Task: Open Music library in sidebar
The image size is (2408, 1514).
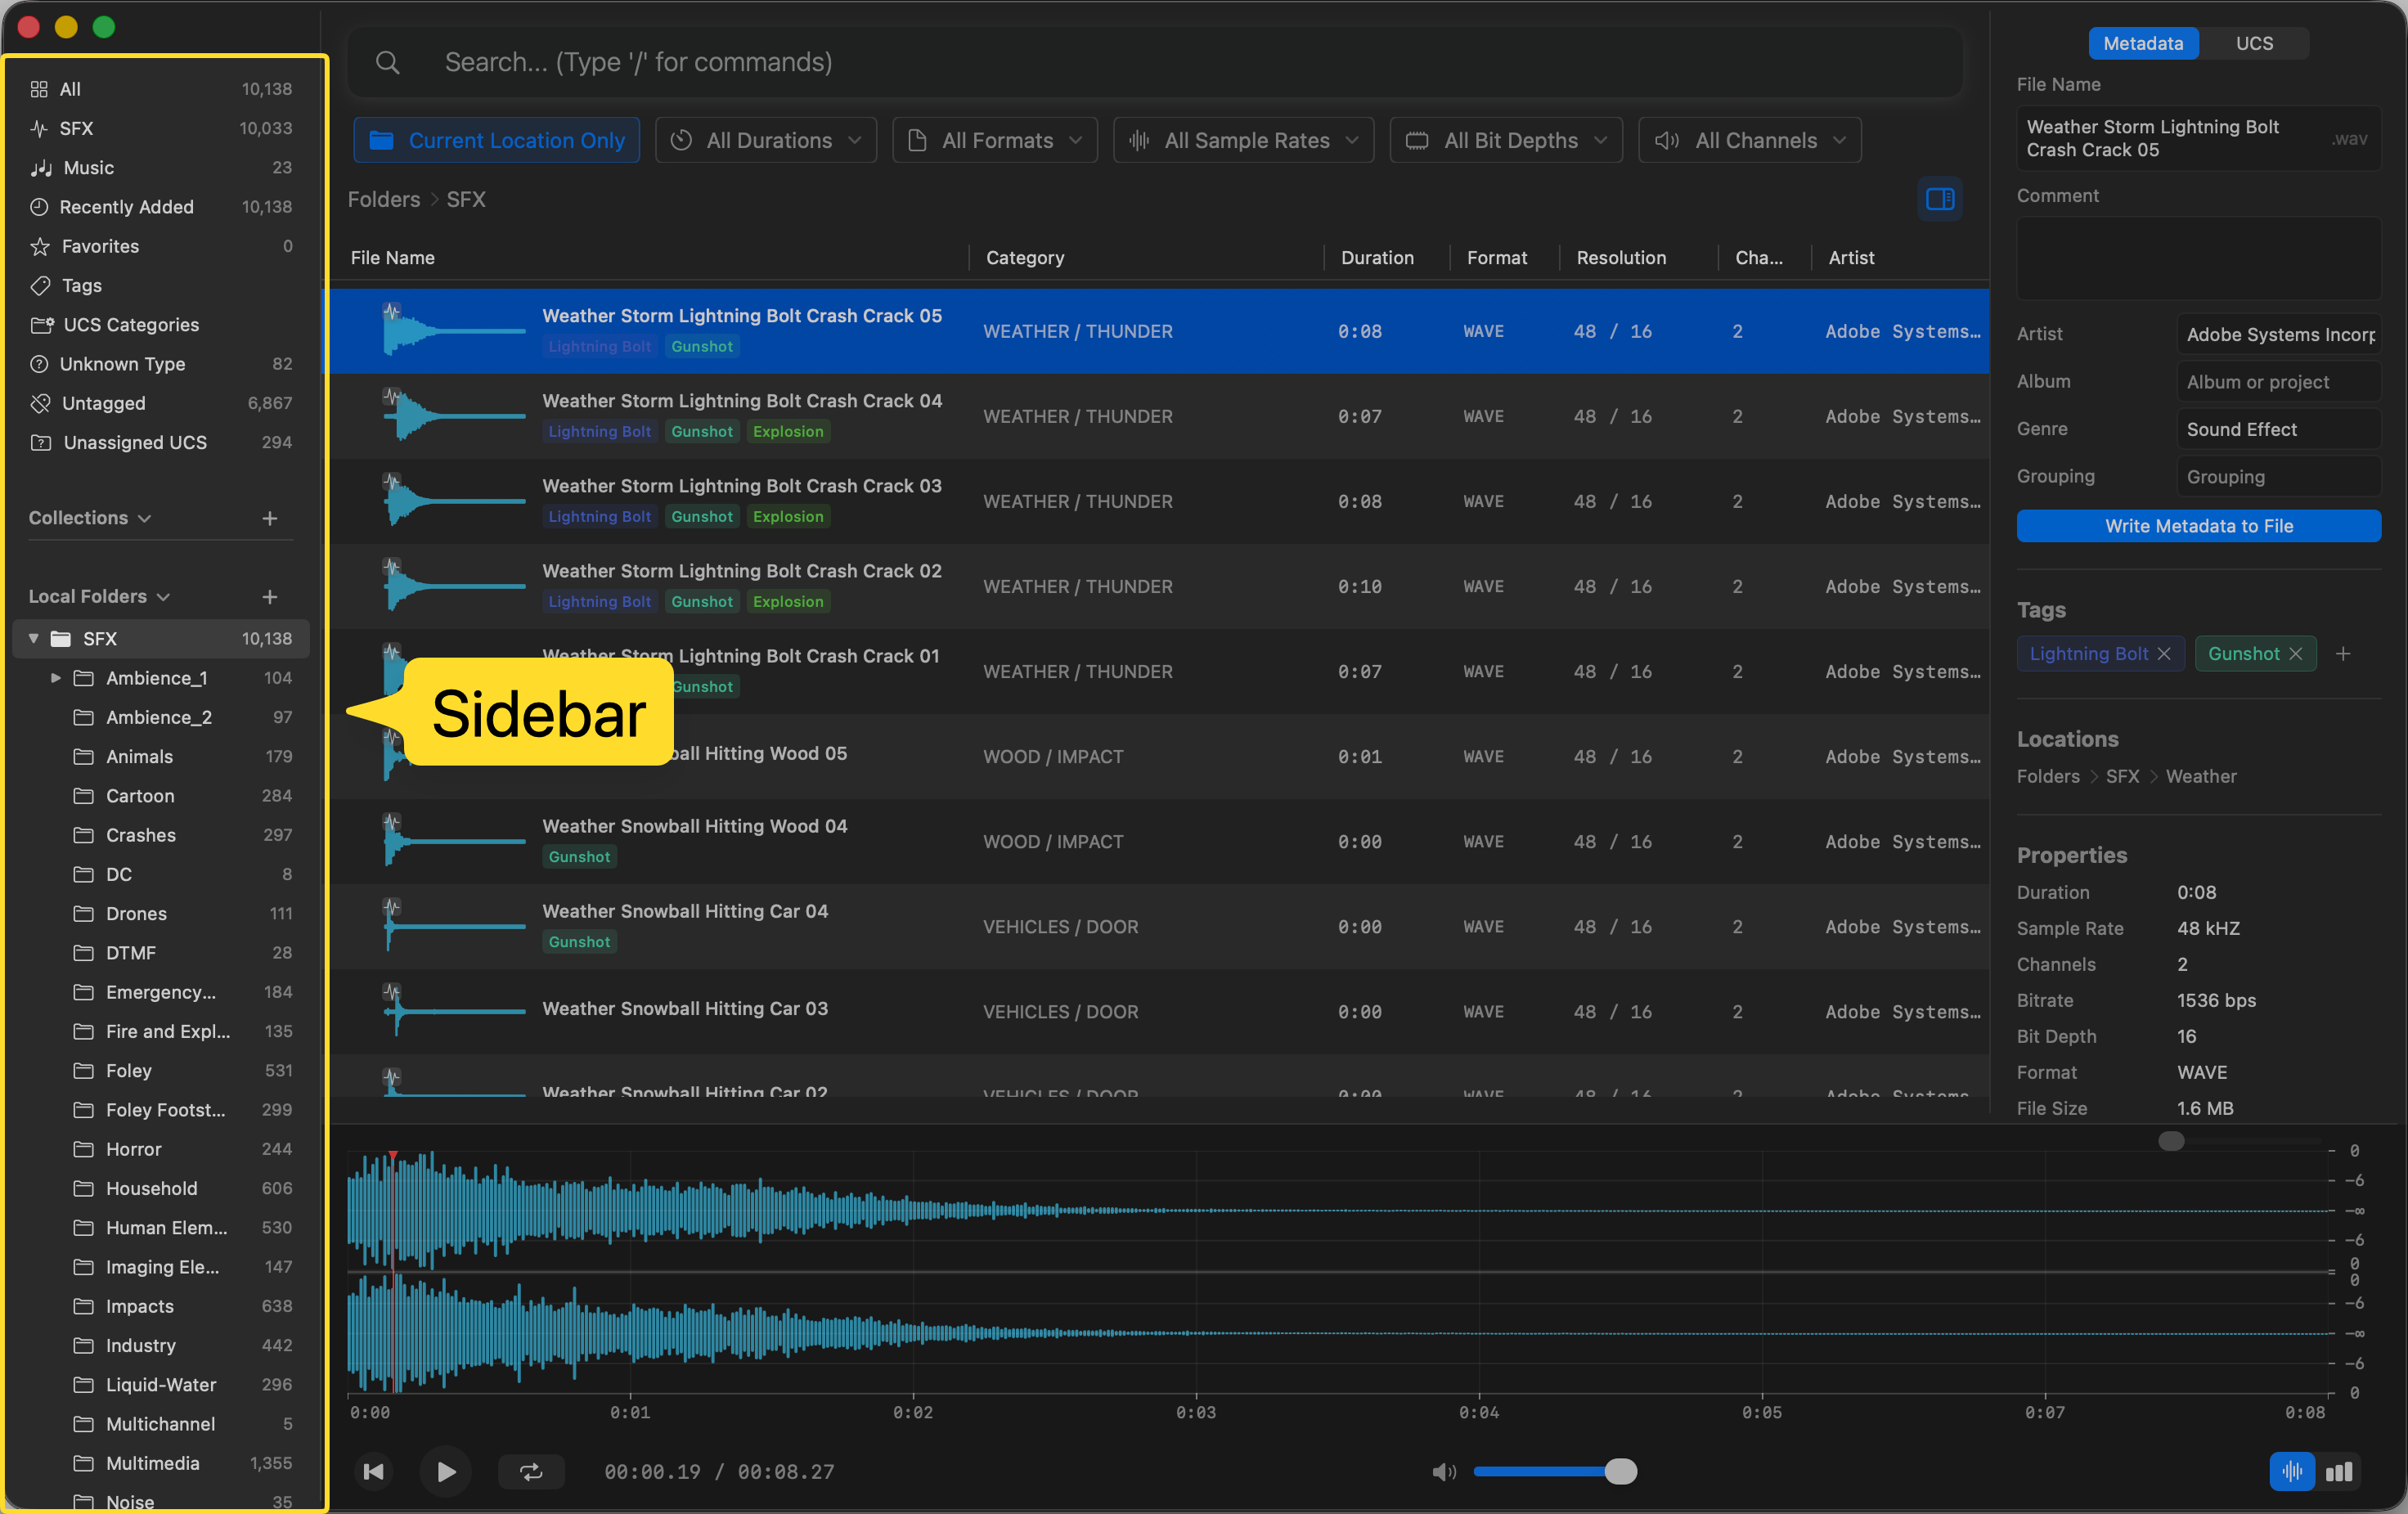Action: click(x=160, y=167)
